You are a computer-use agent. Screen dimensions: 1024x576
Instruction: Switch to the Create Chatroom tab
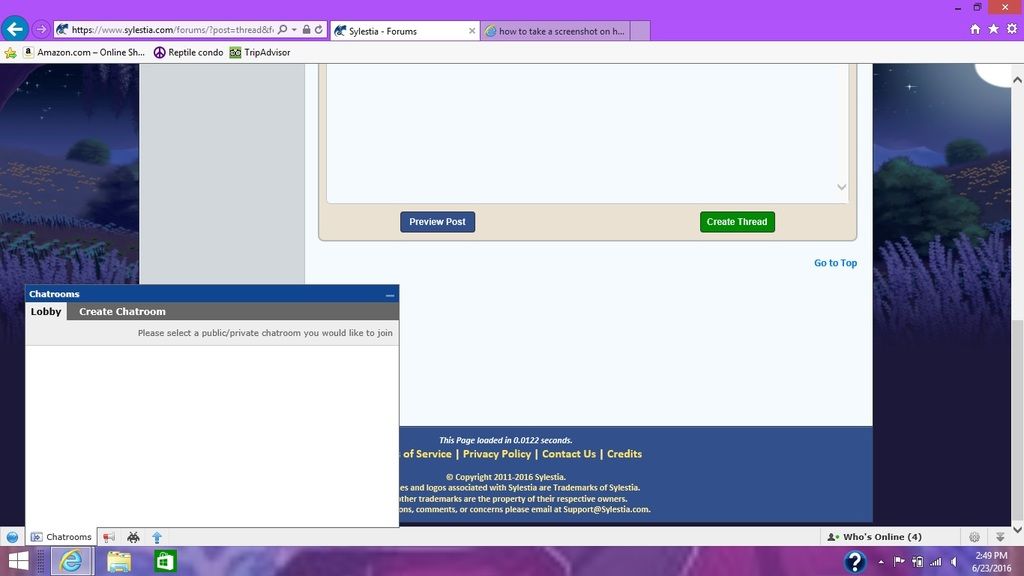click(x=122, y=312)
